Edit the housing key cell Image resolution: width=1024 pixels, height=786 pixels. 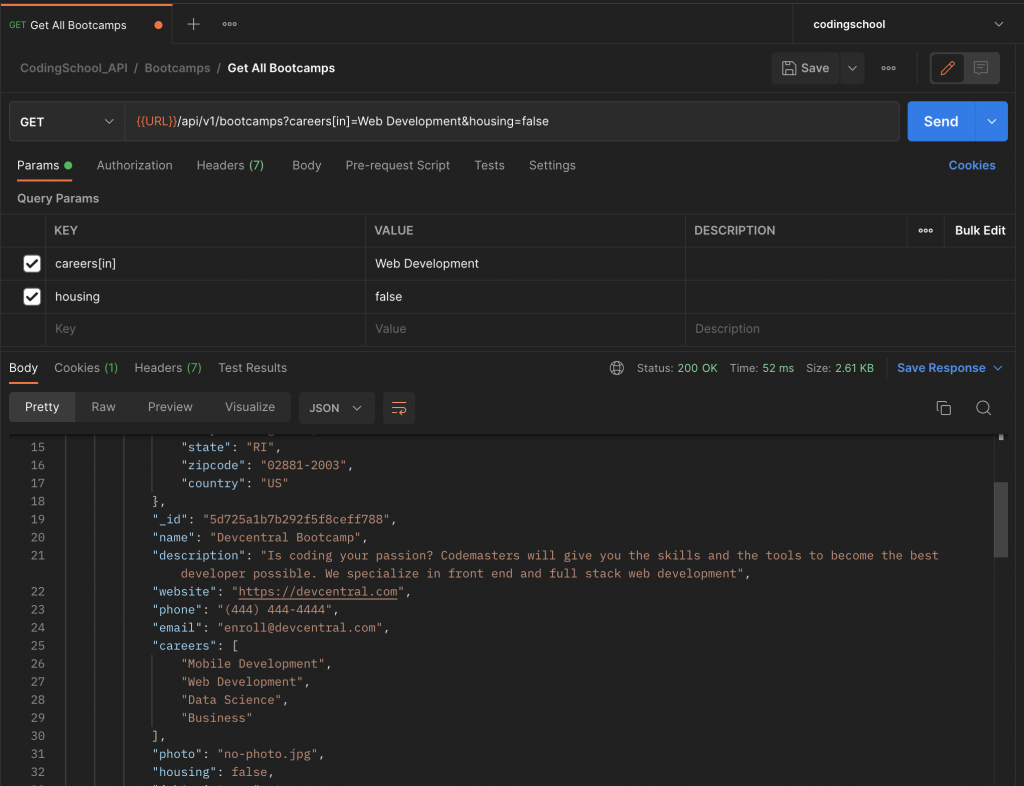coord(206,296)
